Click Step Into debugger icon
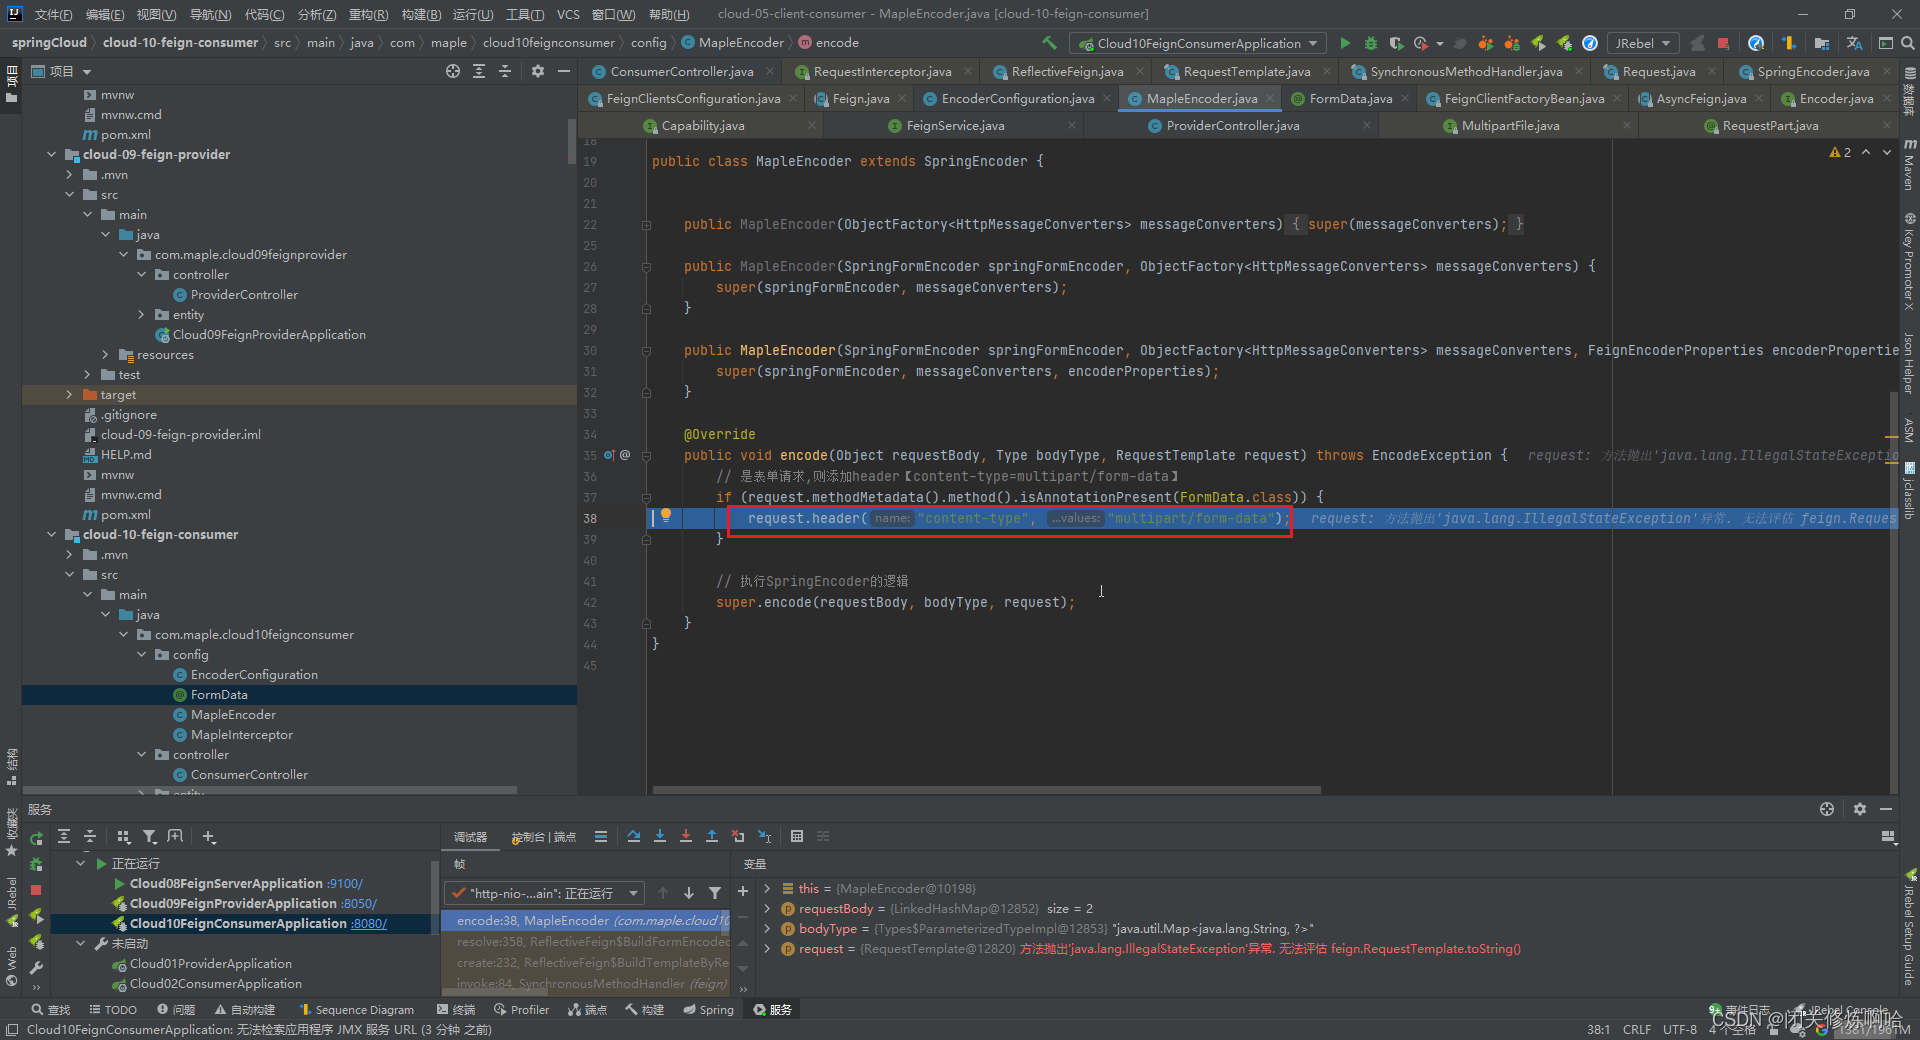 660,837
